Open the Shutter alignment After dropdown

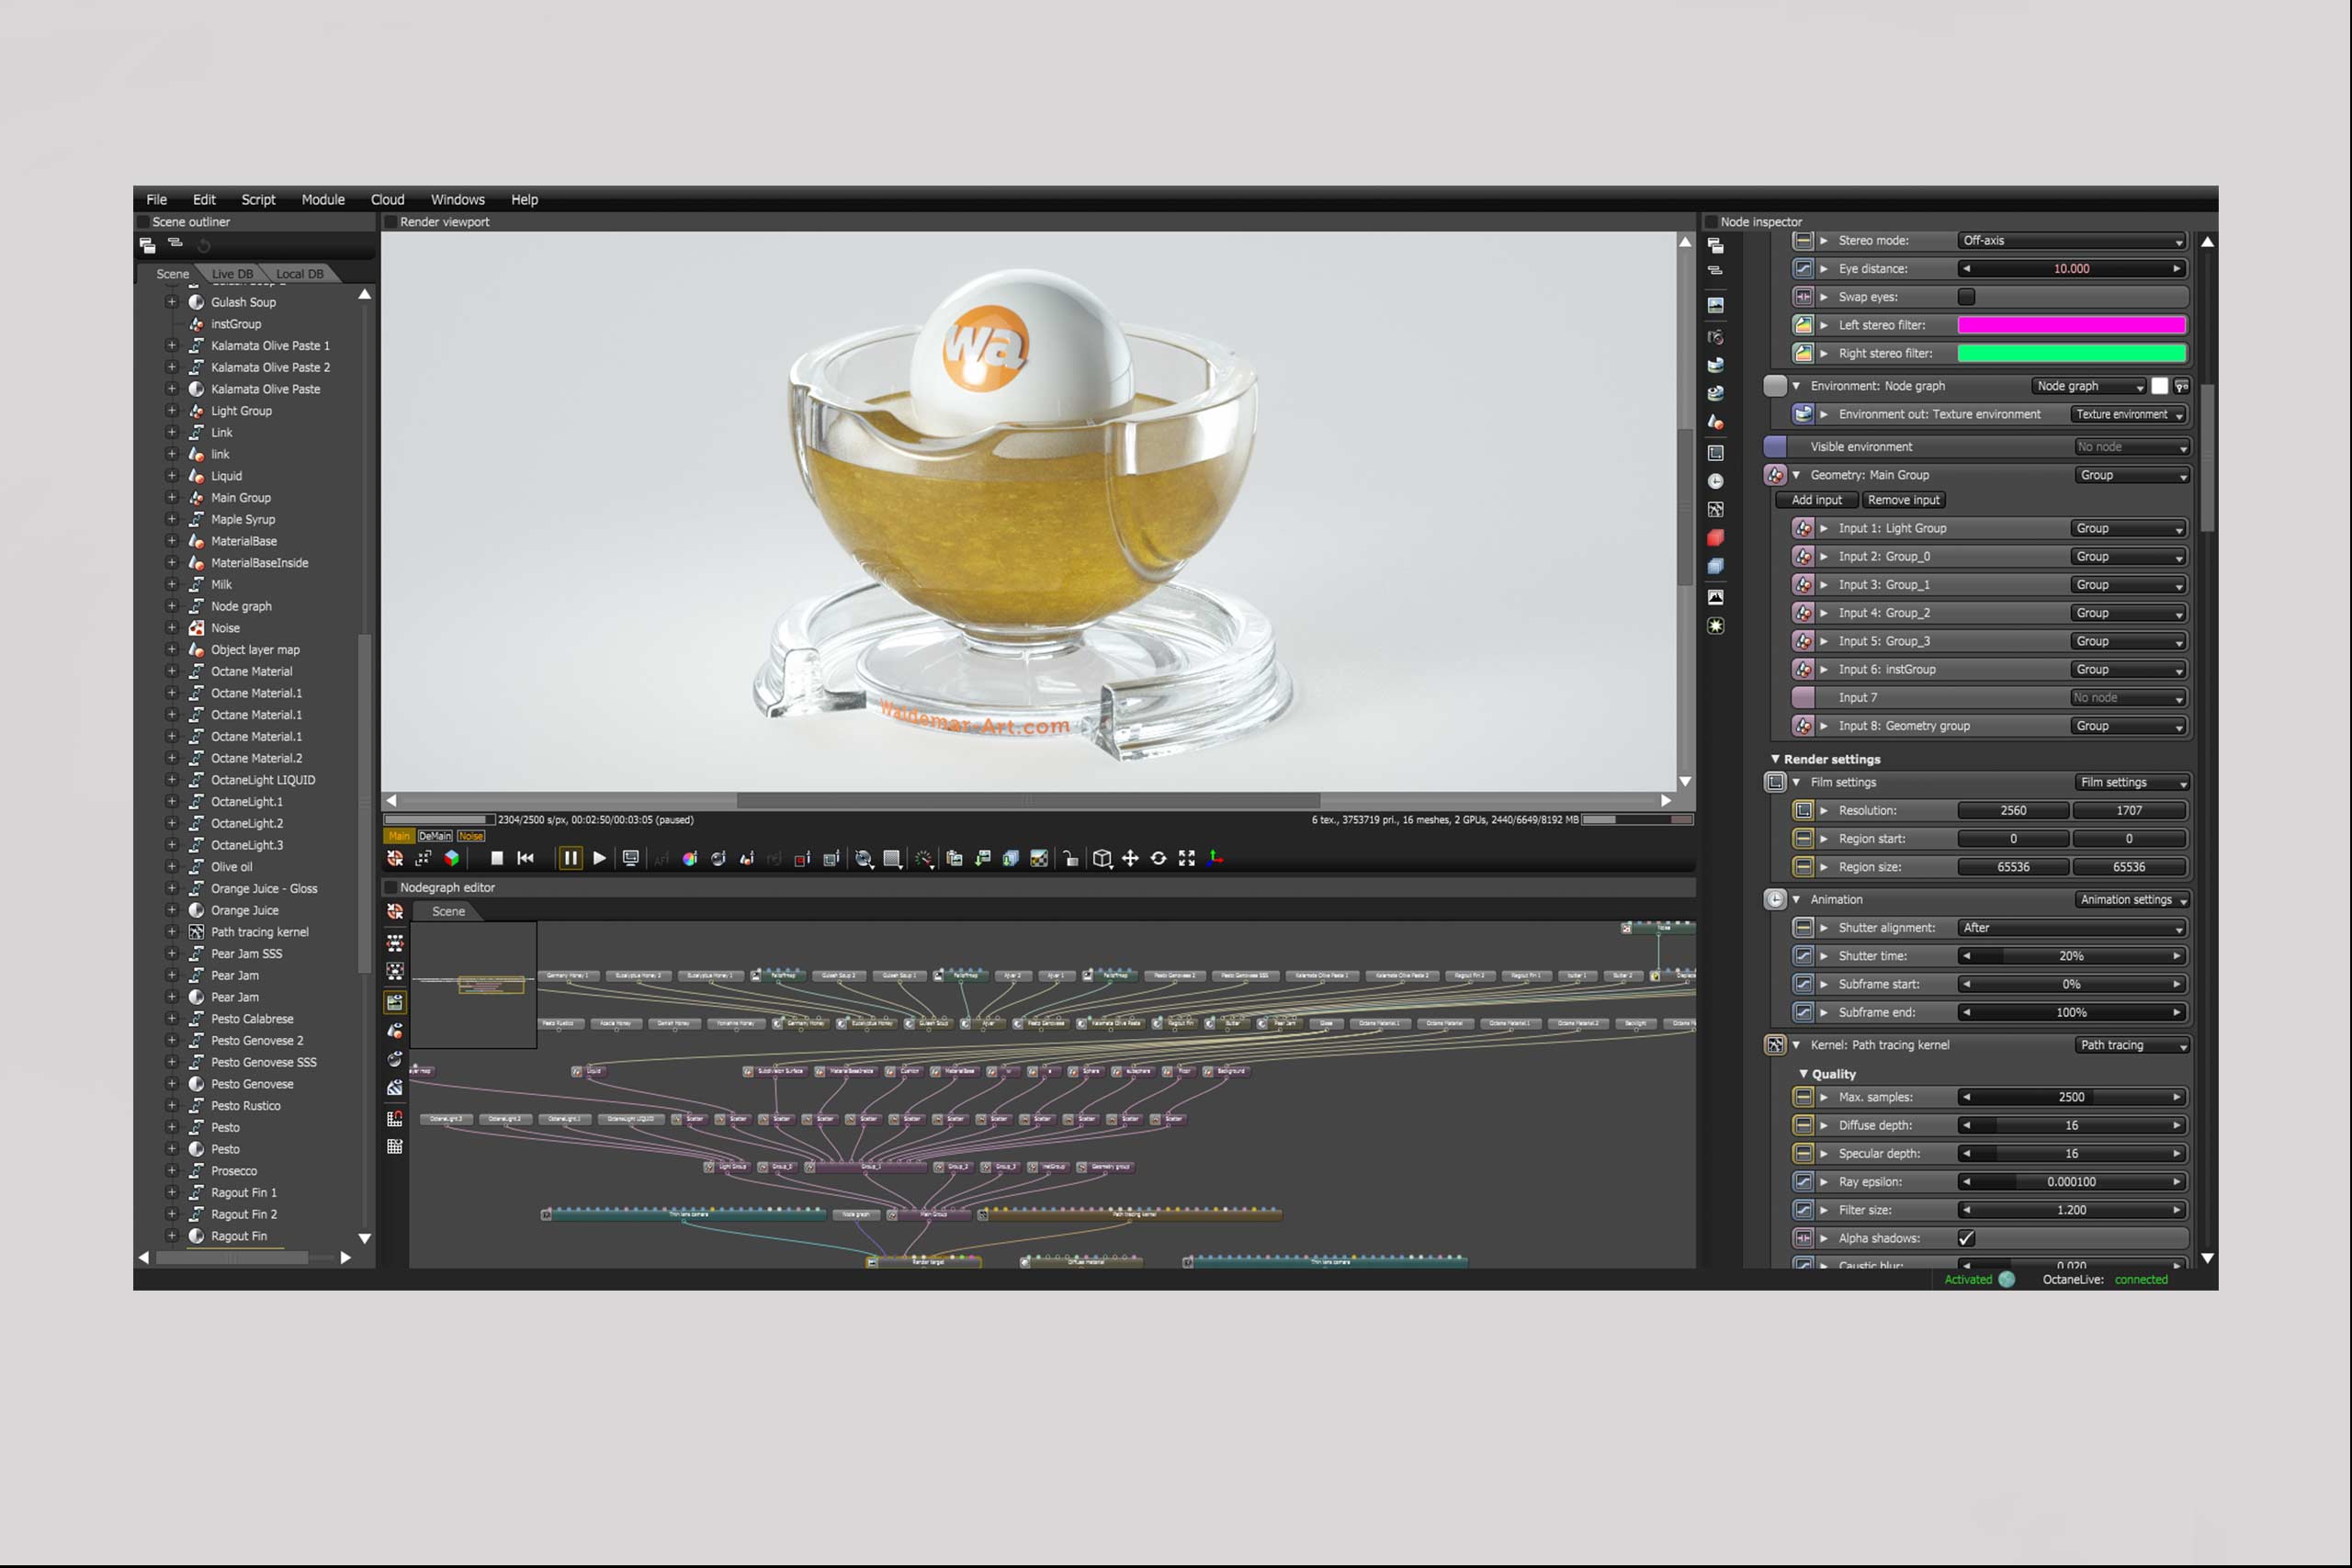pos(2071,928)
